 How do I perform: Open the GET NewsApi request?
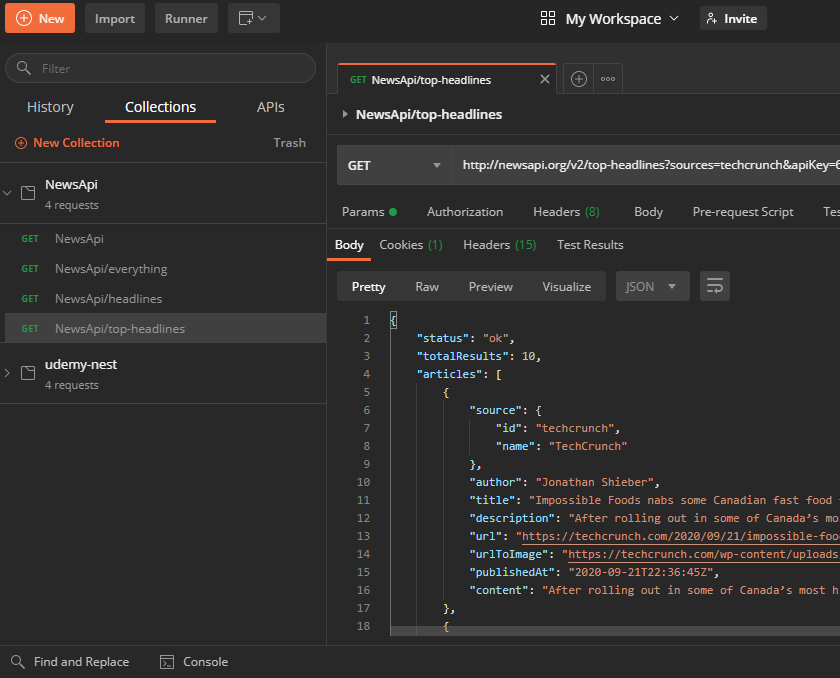pos(163,238)
